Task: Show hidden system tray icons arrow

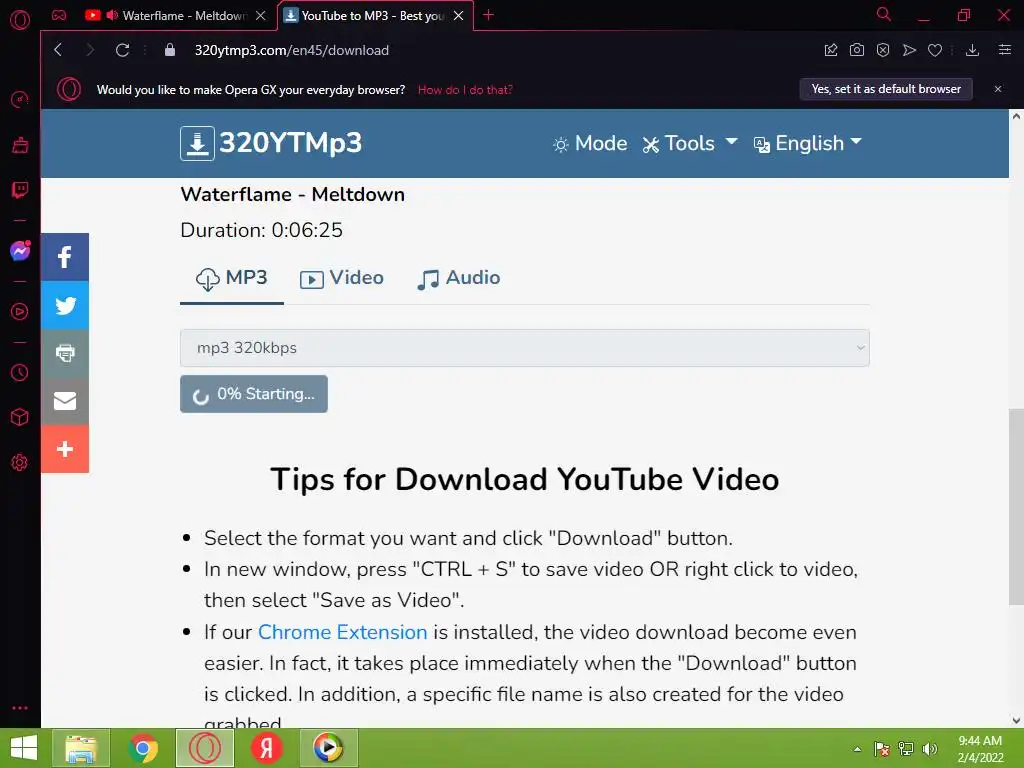Action: click(x=857, y=749)
